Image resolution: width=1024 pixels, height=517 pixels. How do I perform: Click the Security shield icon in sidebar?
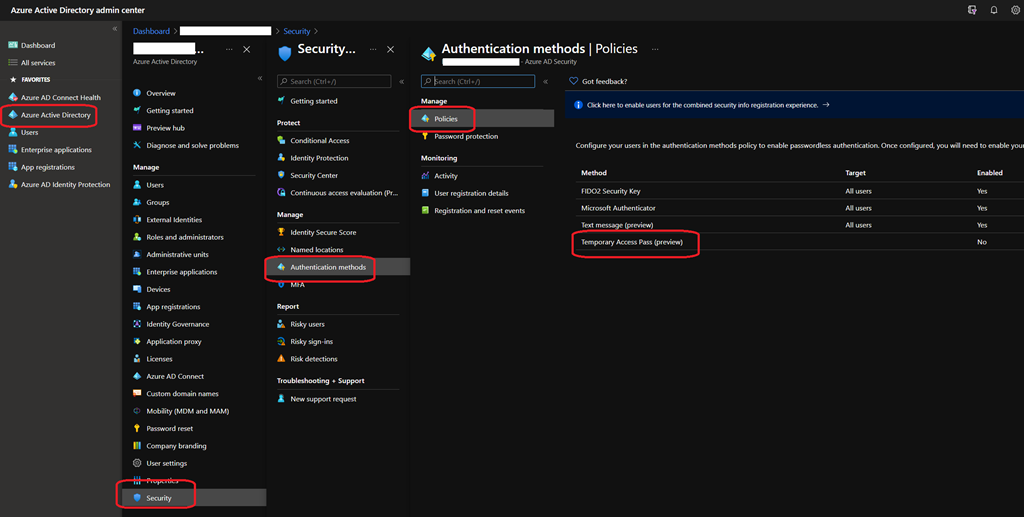point(137,498)
